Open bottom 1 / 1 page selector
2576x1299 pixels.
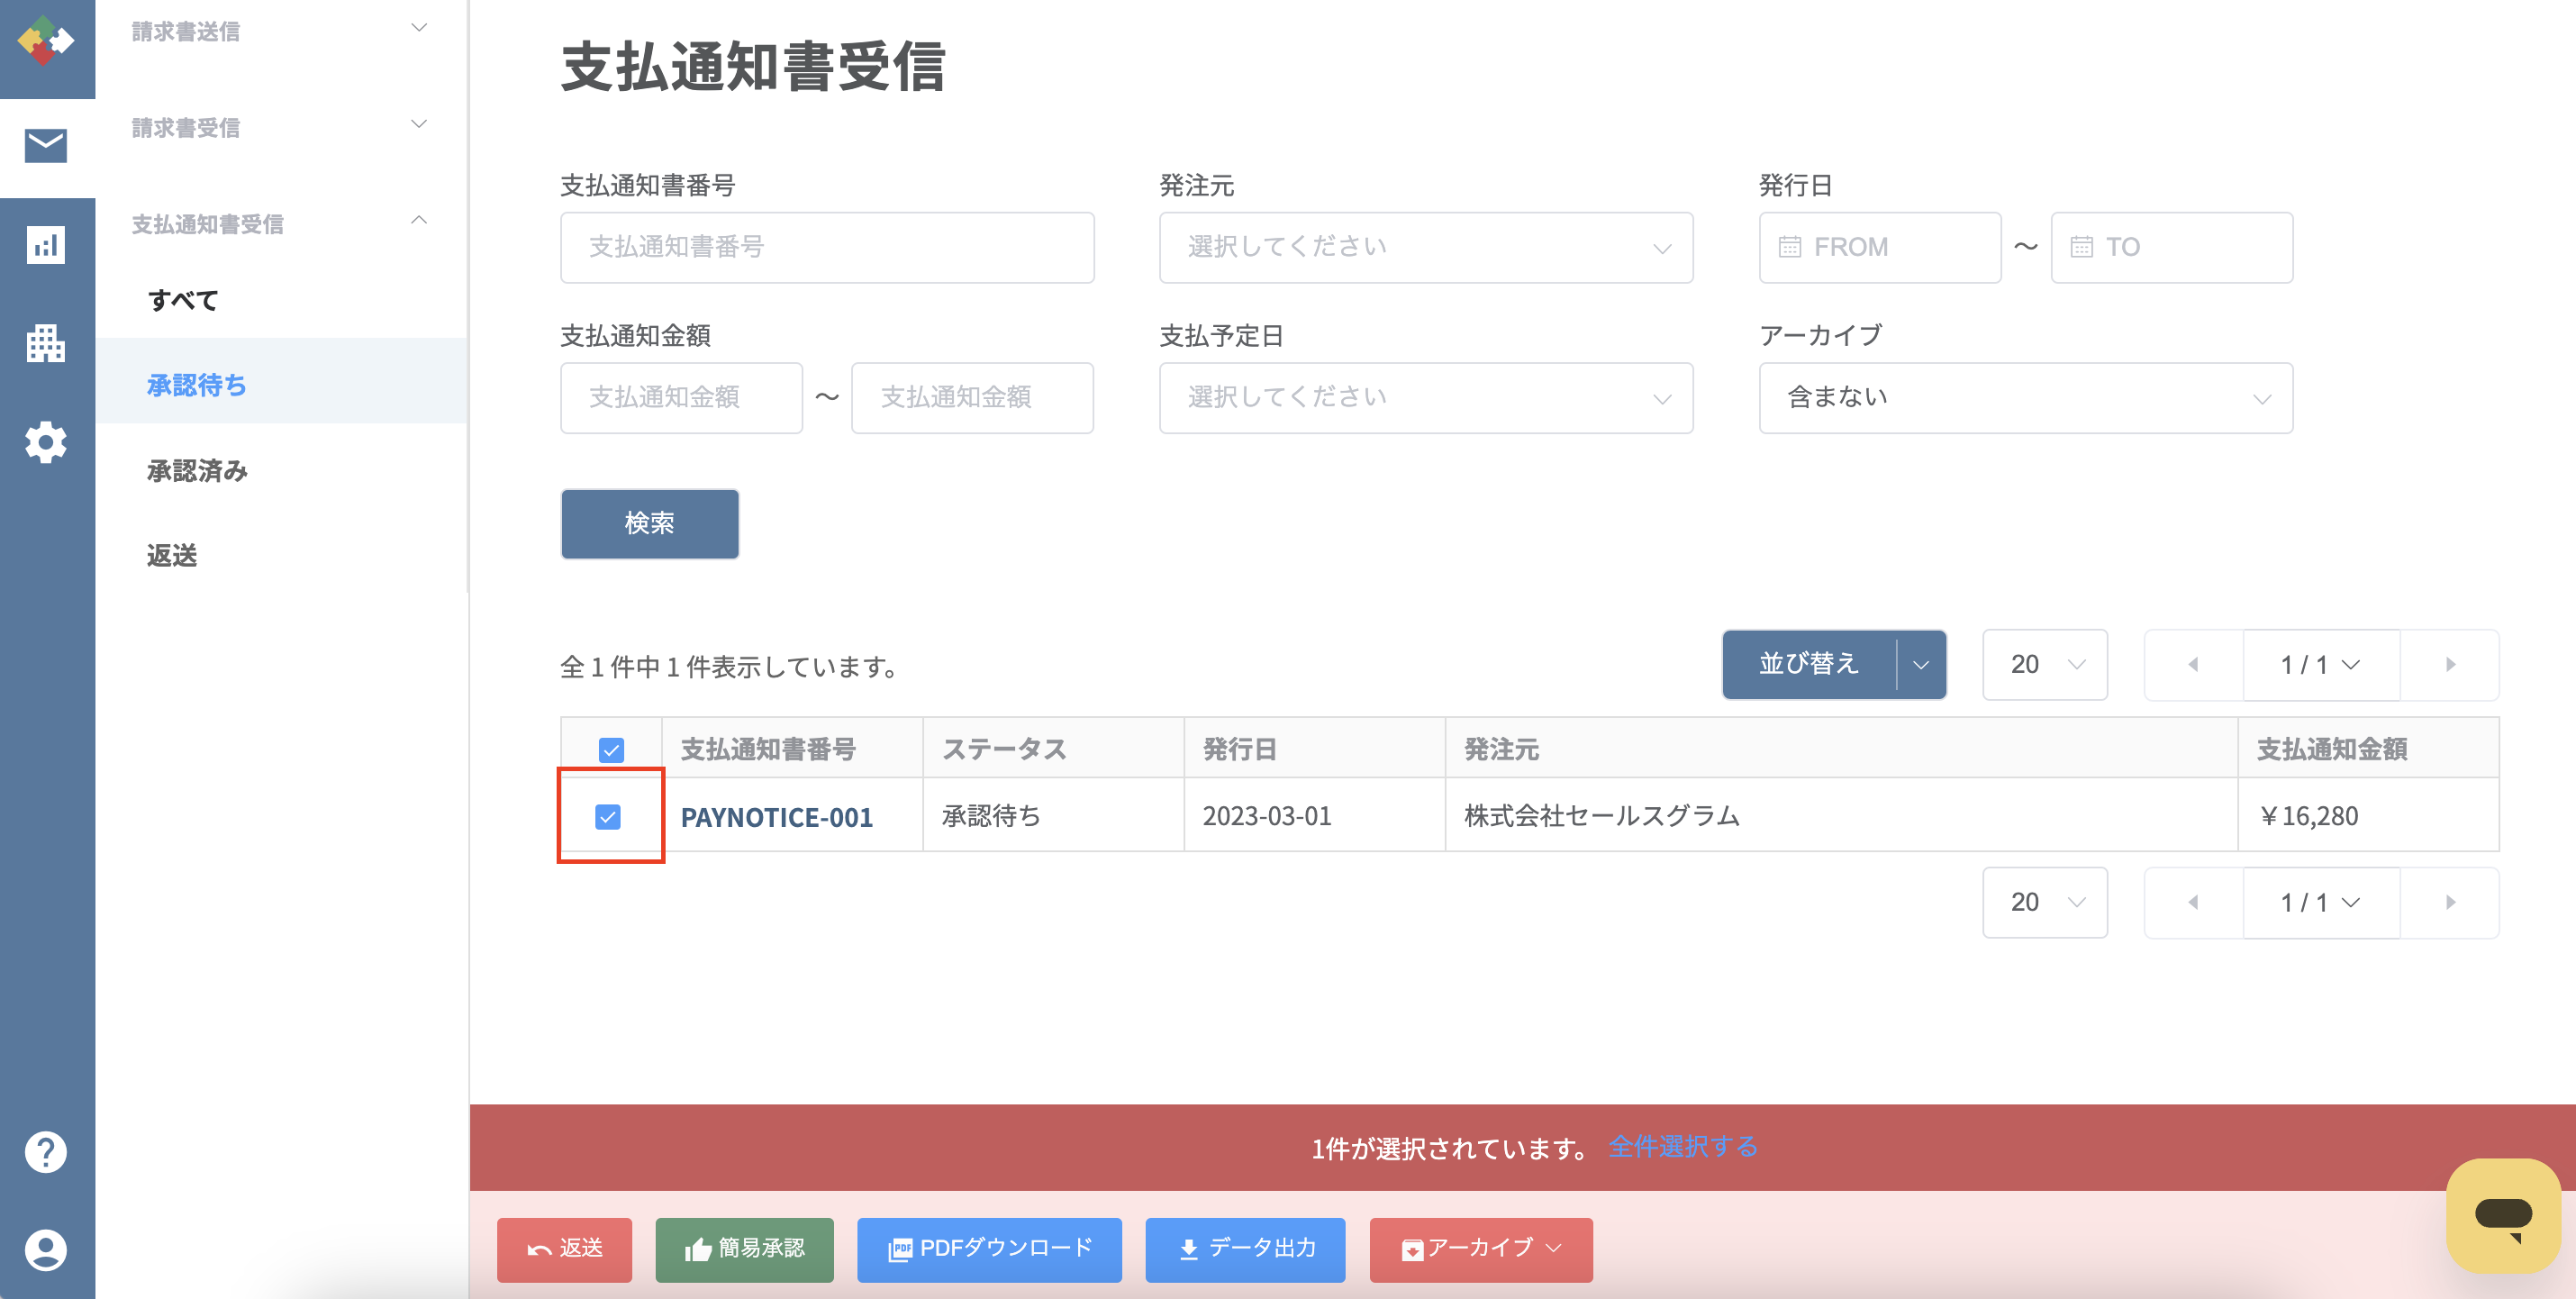pos(2321,903)
